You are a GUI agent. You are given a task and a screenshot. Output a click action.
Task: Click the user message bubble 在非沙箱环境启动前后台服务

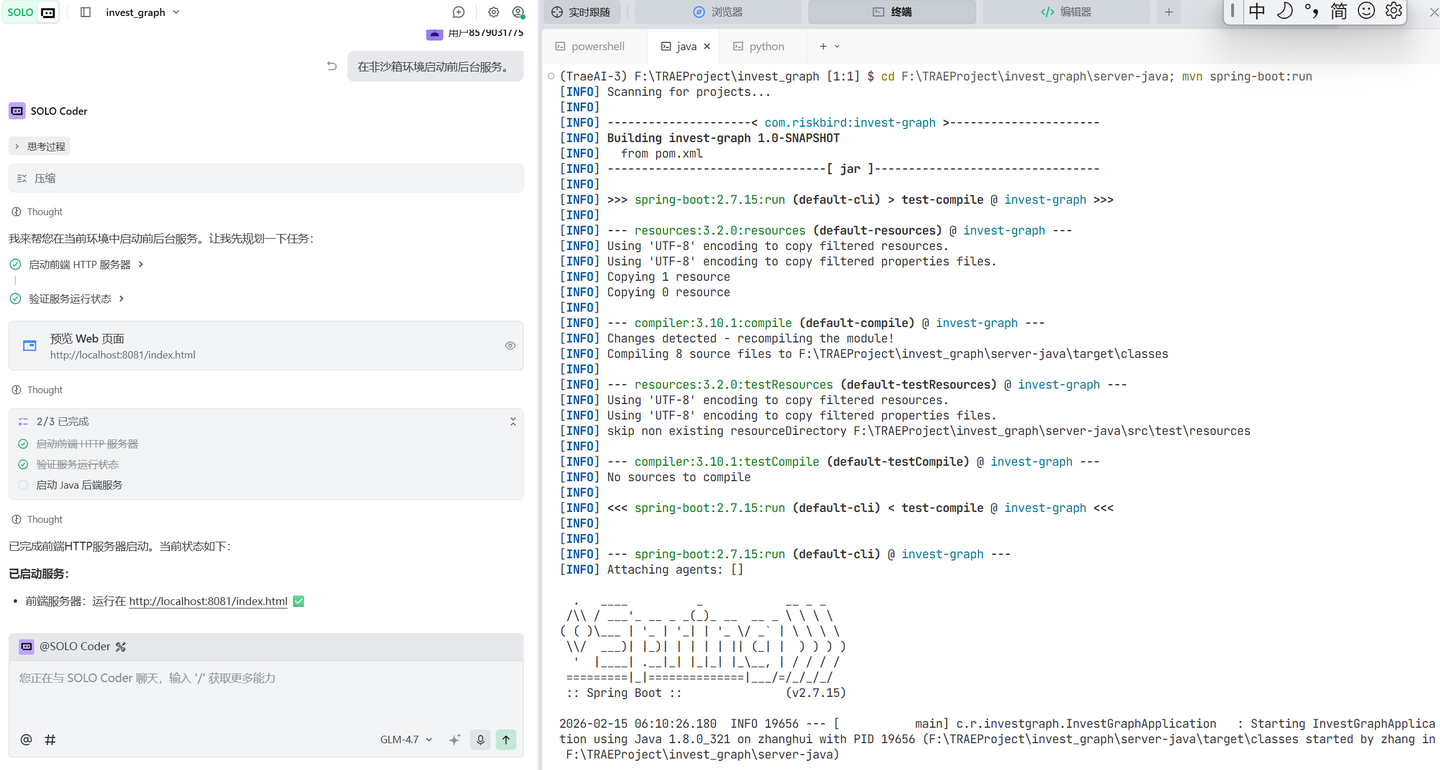pyautogui.click(x=435, y=67)
